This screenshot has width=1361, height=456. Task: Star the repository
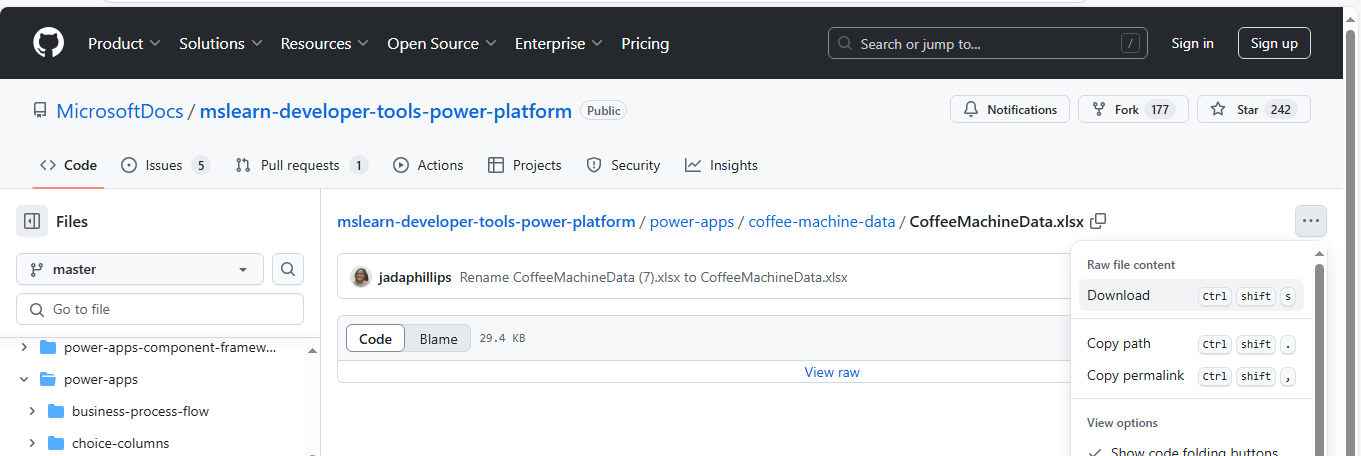[x=1253, y=110]
